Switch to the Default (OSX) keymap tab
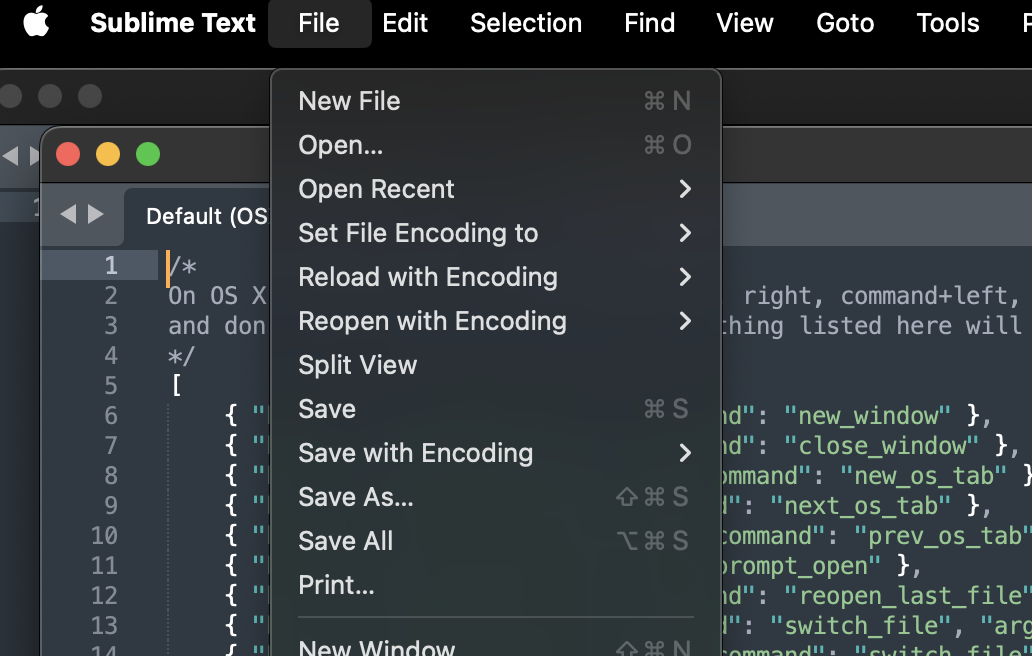 [206, 216]
